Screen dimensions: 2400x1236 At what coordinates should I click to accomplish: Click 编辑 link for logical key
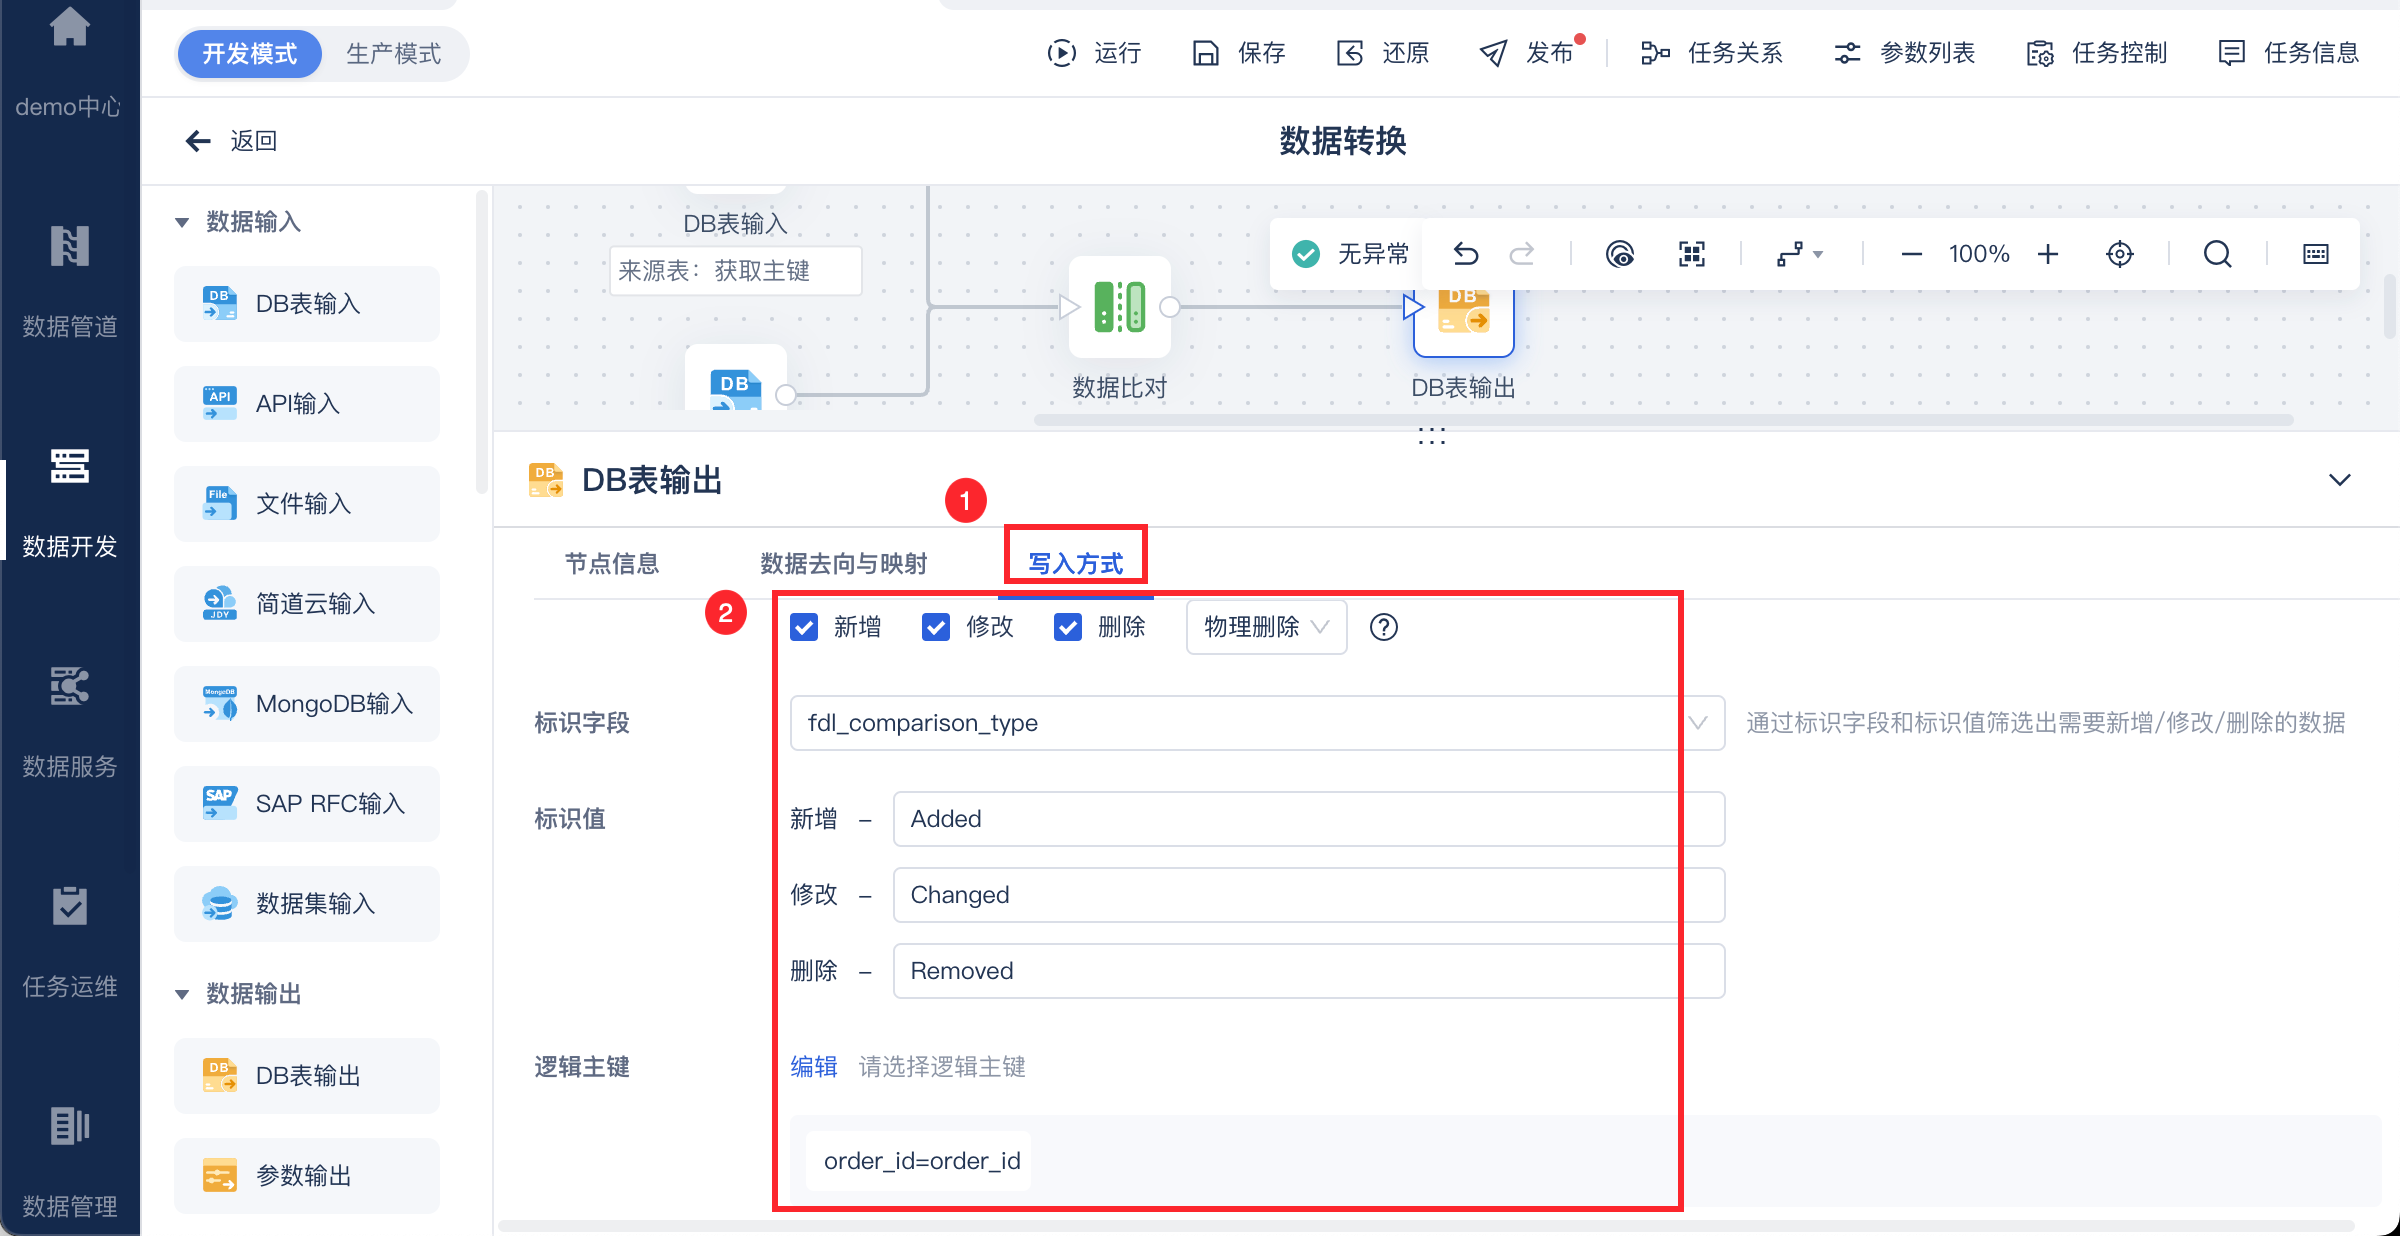813,1067
